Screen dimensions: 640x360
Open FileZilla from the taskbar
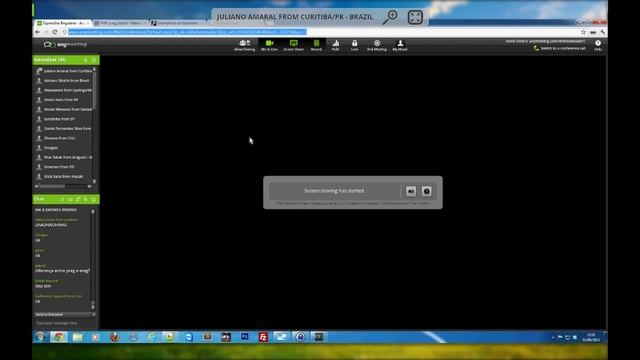[263, 337]
